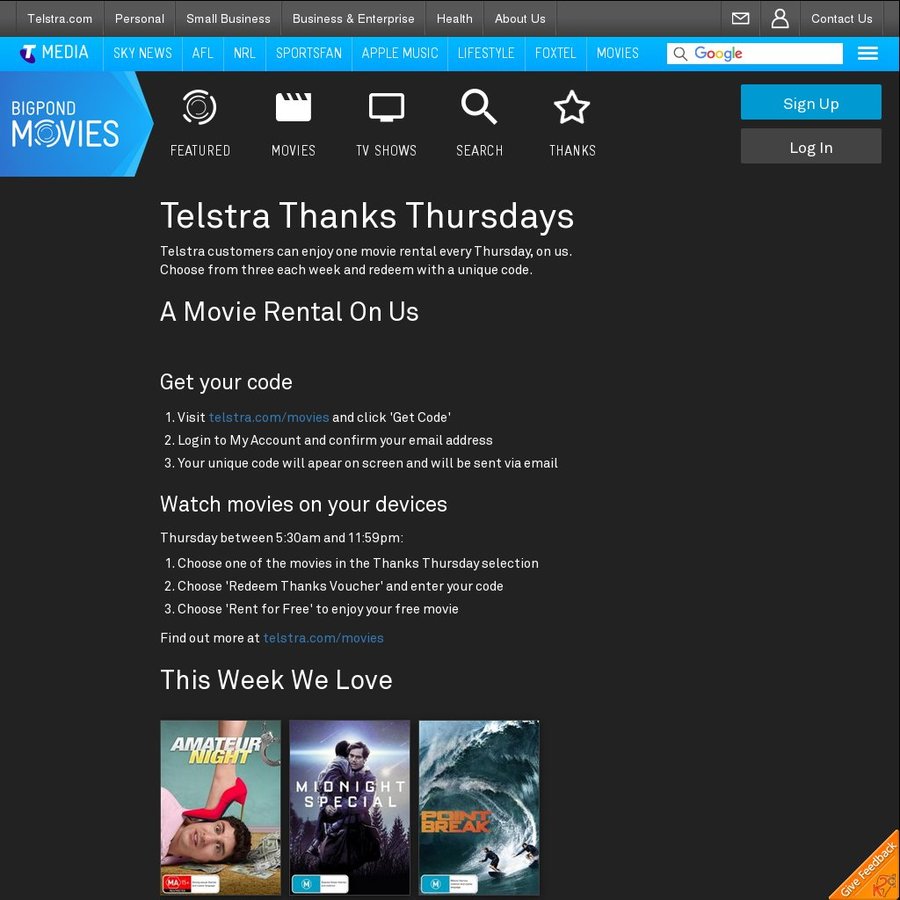This screenshot has height=900, width=900.
Task: Select FOXTEL tab
Action: tap(556, 53)
